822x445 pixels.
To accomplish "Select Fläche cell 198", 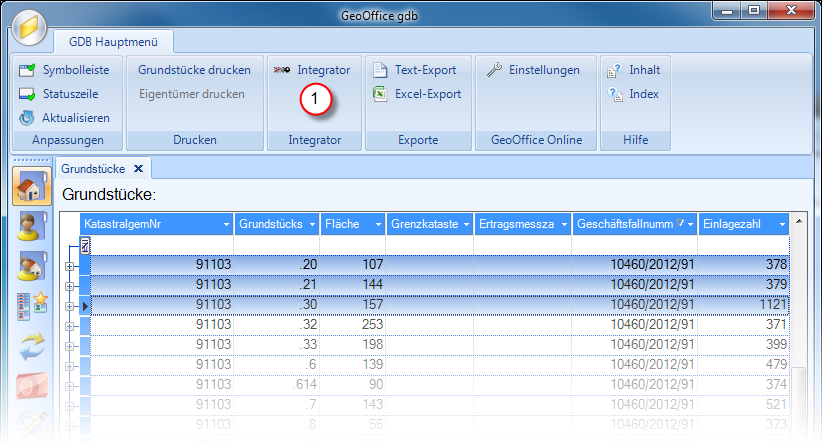I will click(352, 344).
